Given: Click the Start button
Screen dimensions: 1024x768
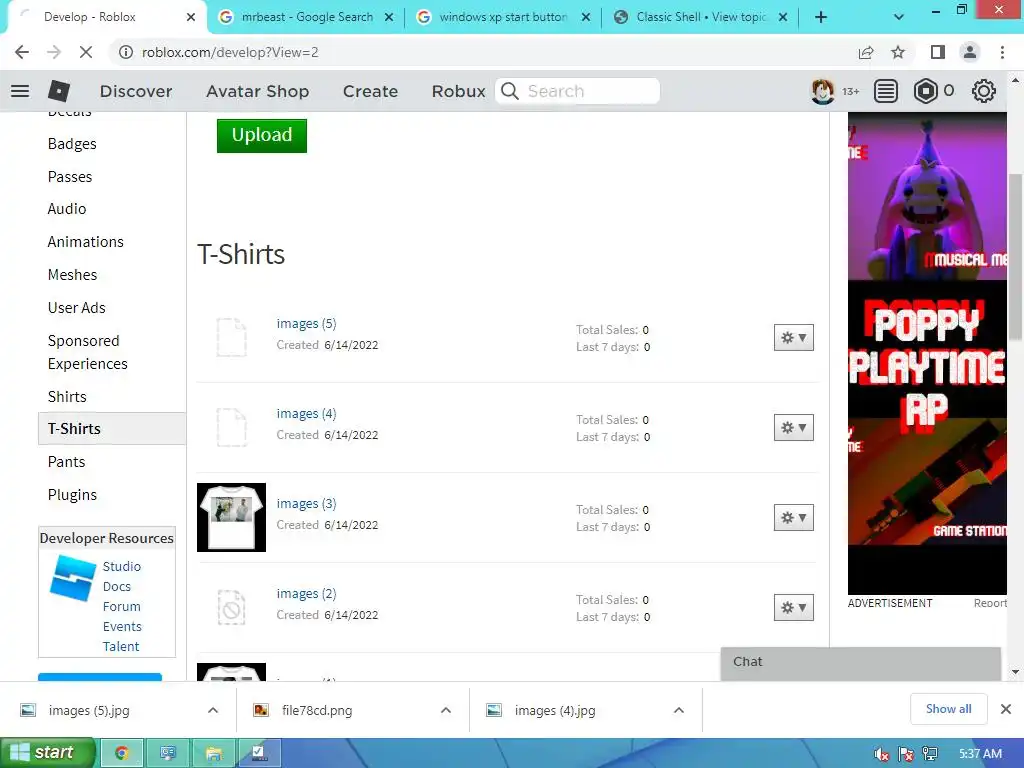Looking at the screenshot, I should (48, 753).
